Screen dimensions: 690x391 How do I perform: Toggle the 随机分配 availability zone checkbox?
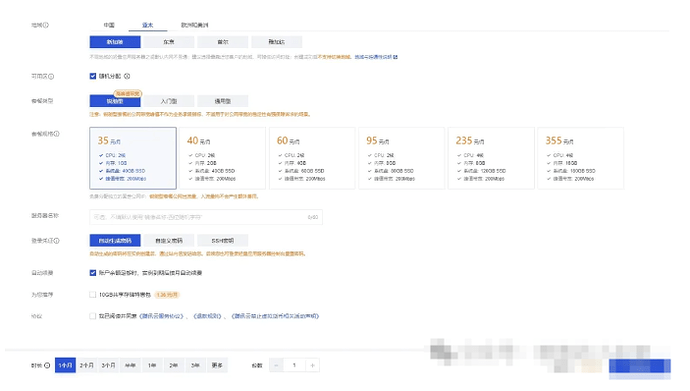point(93,76)
